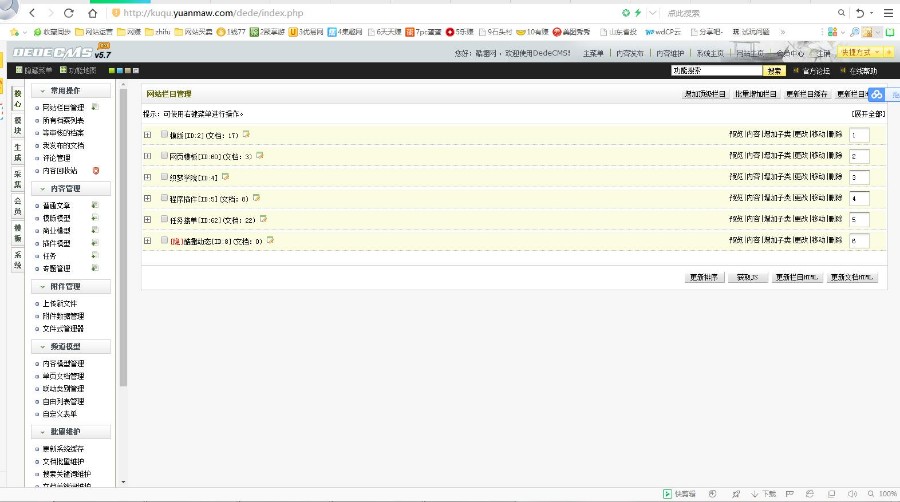Click the blue cloud icon at right edge
900x502 pixels.
click(x=875, y=94)
